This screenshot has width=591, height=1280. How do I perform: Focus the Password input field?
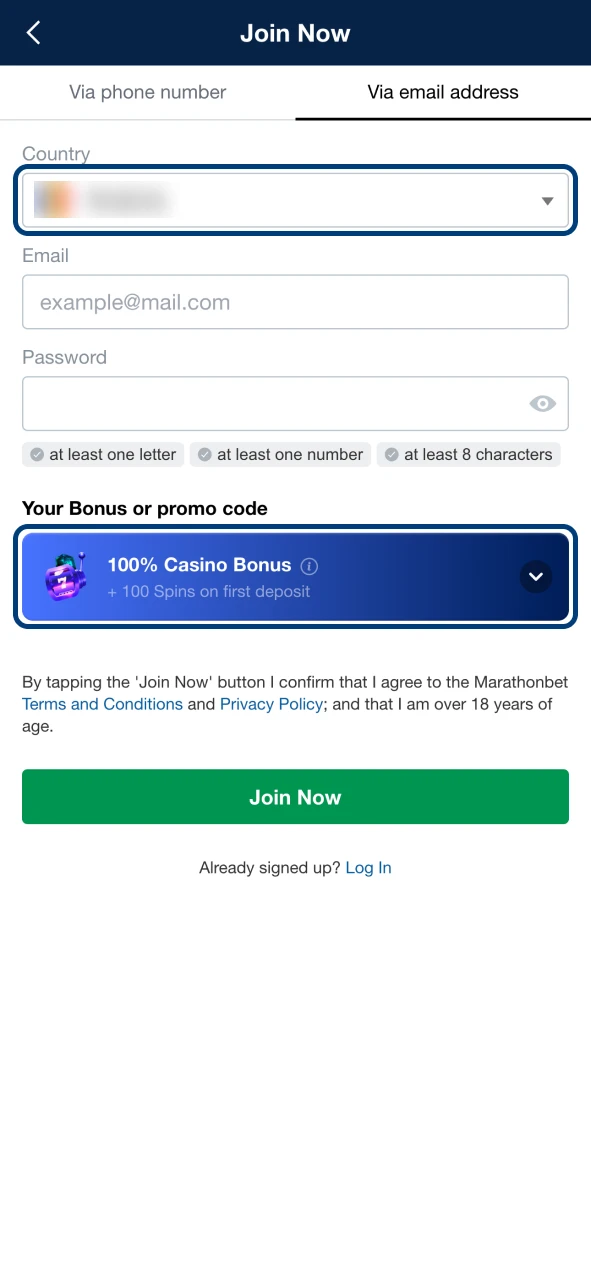295,404
